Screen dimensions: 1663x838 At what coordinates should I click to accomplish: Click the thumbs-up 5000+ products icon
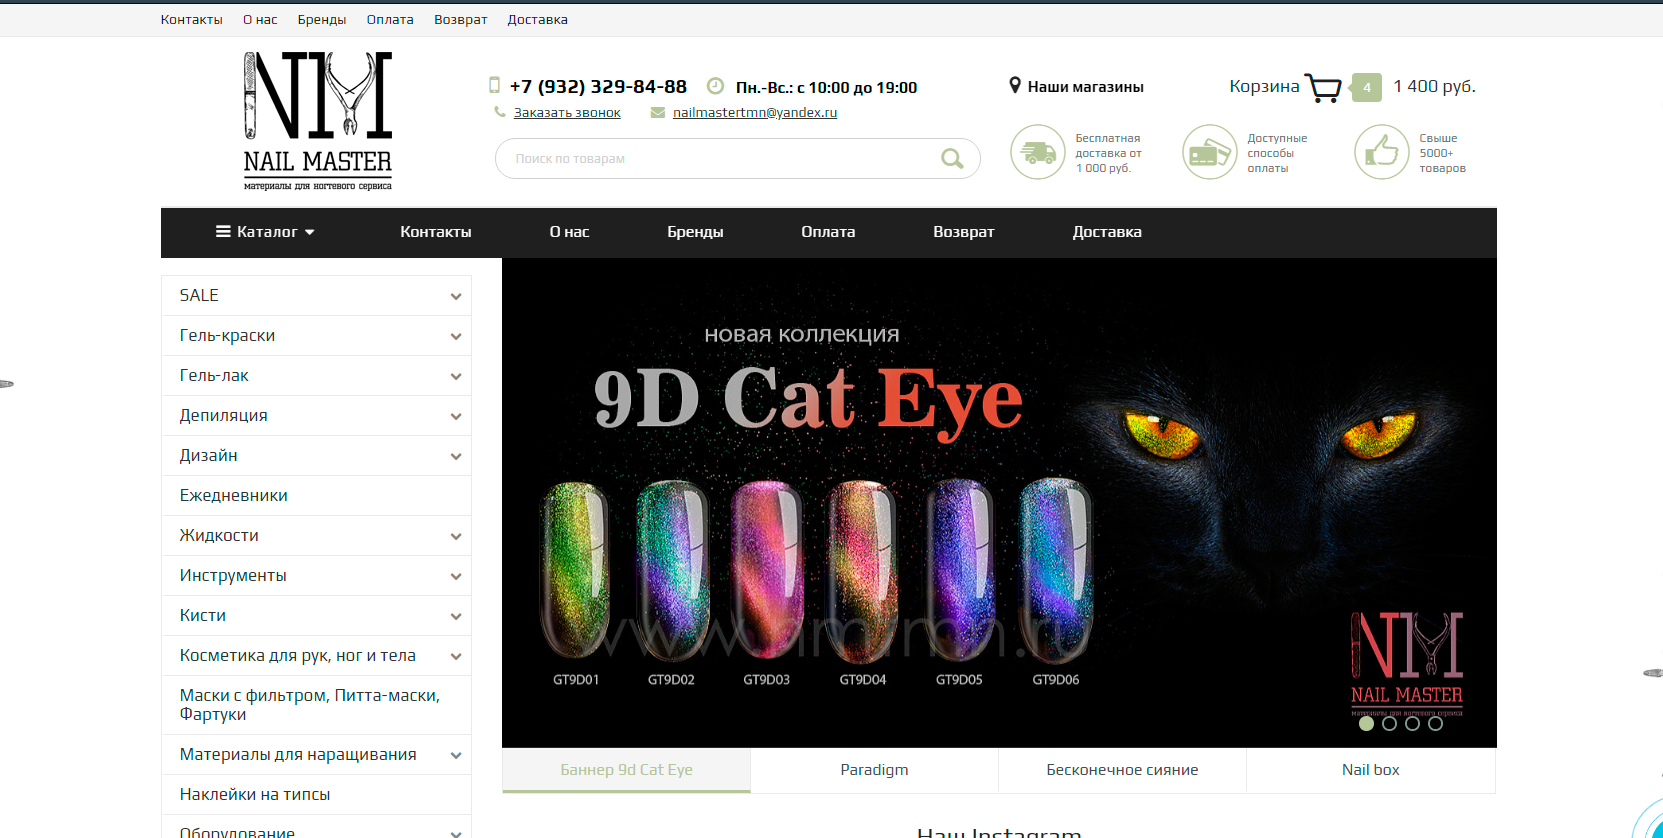(x=1382, y=152)
